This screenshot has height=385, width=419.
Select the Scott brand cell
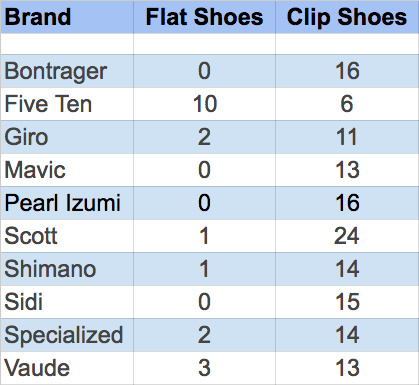tap(67, 236)
